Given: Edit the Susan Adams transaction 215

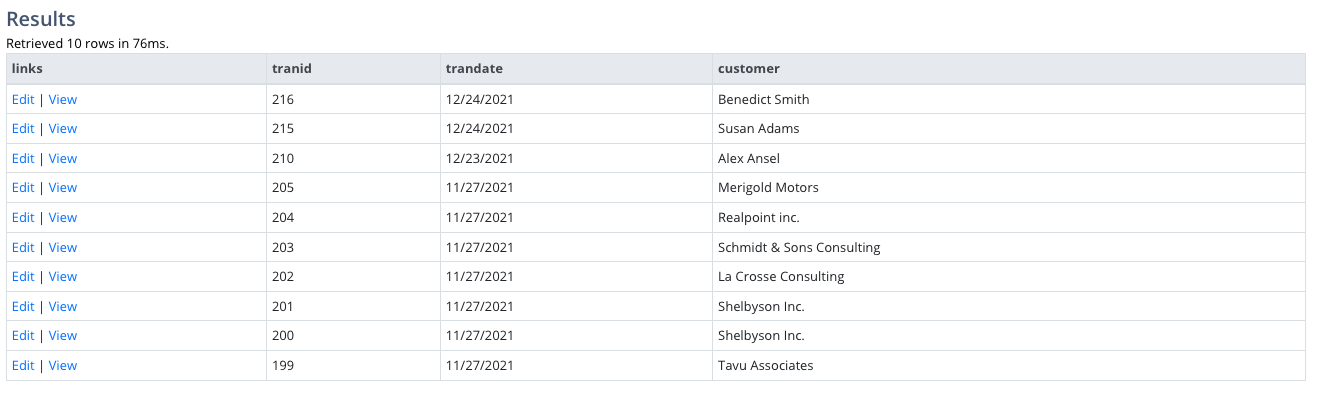Looking at the screenshot, I should [23, 129].
